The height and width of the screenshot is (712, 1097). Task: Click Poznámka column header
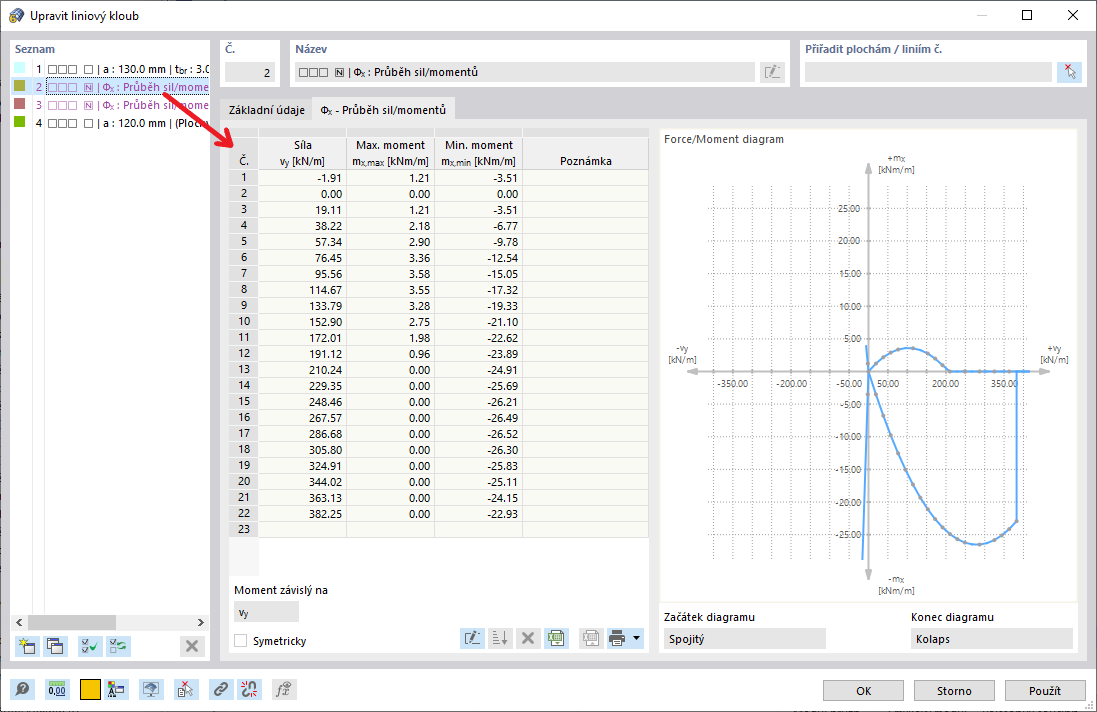pos(586,153)
